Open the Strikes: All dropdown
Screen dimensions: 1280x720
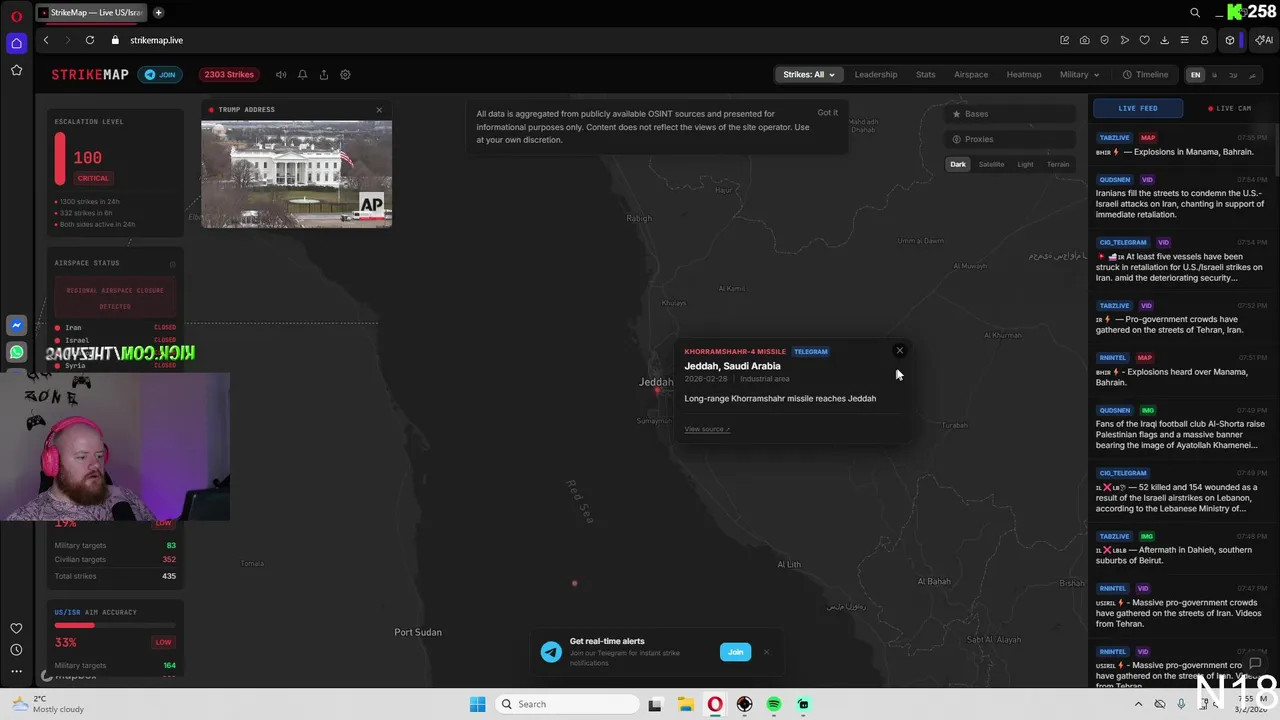tap(808, 75)
